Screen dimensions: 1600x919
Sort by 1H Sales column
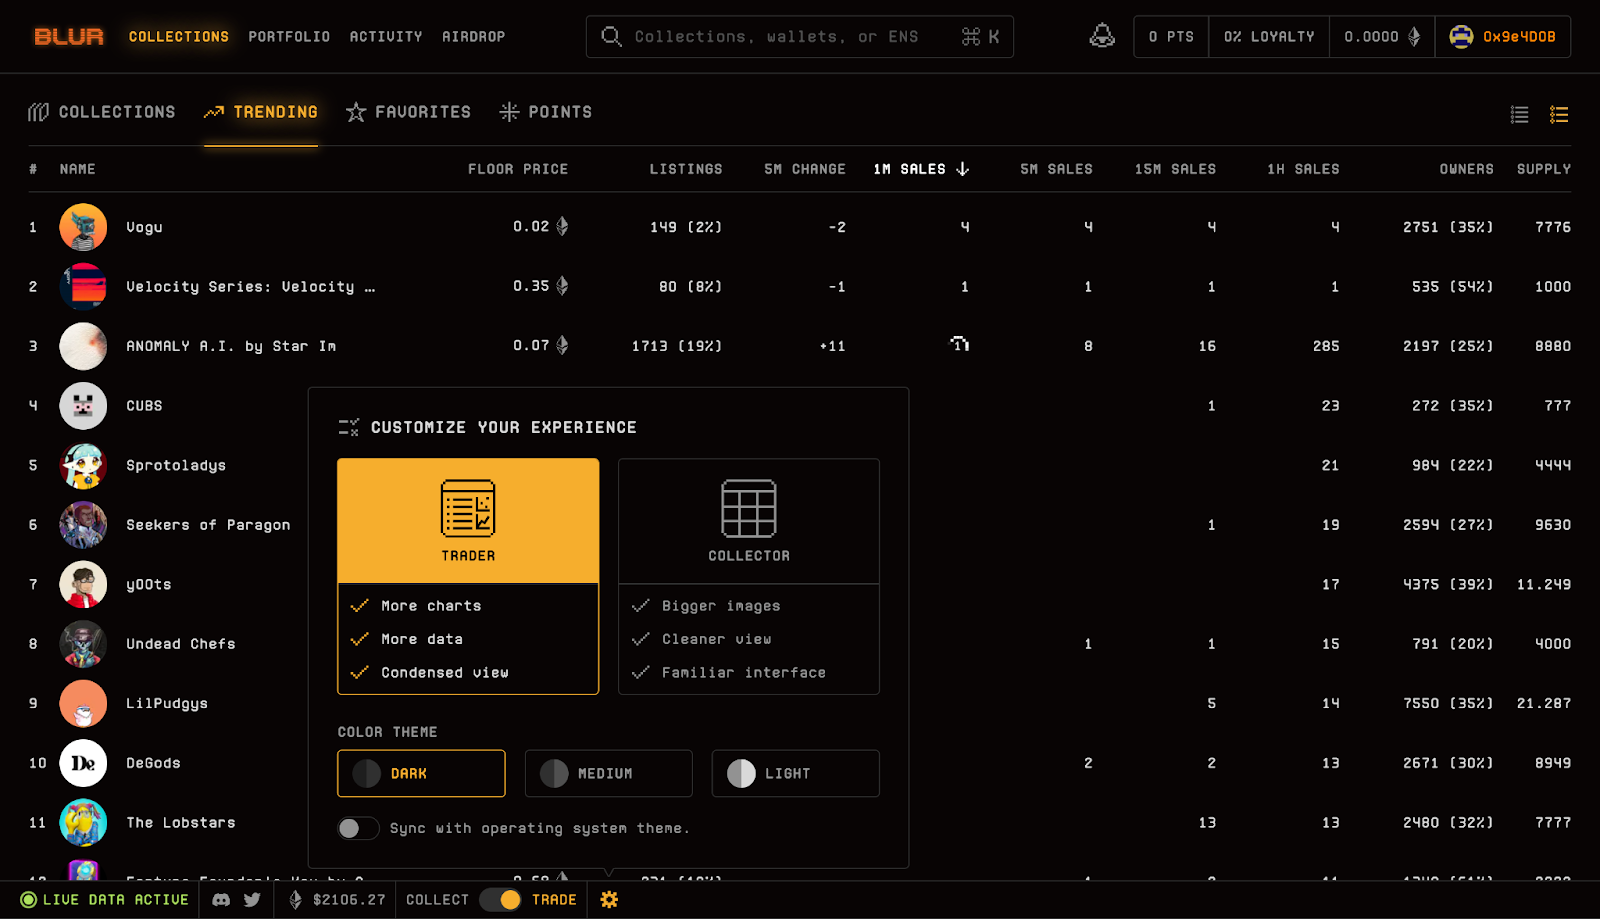click(1303, 169)
